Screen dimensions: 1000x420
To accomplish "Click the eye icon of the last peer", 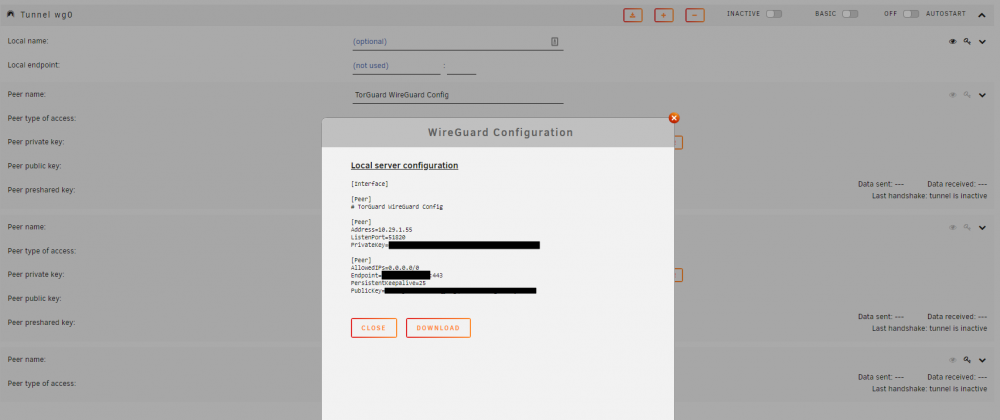I will point(953,360).
